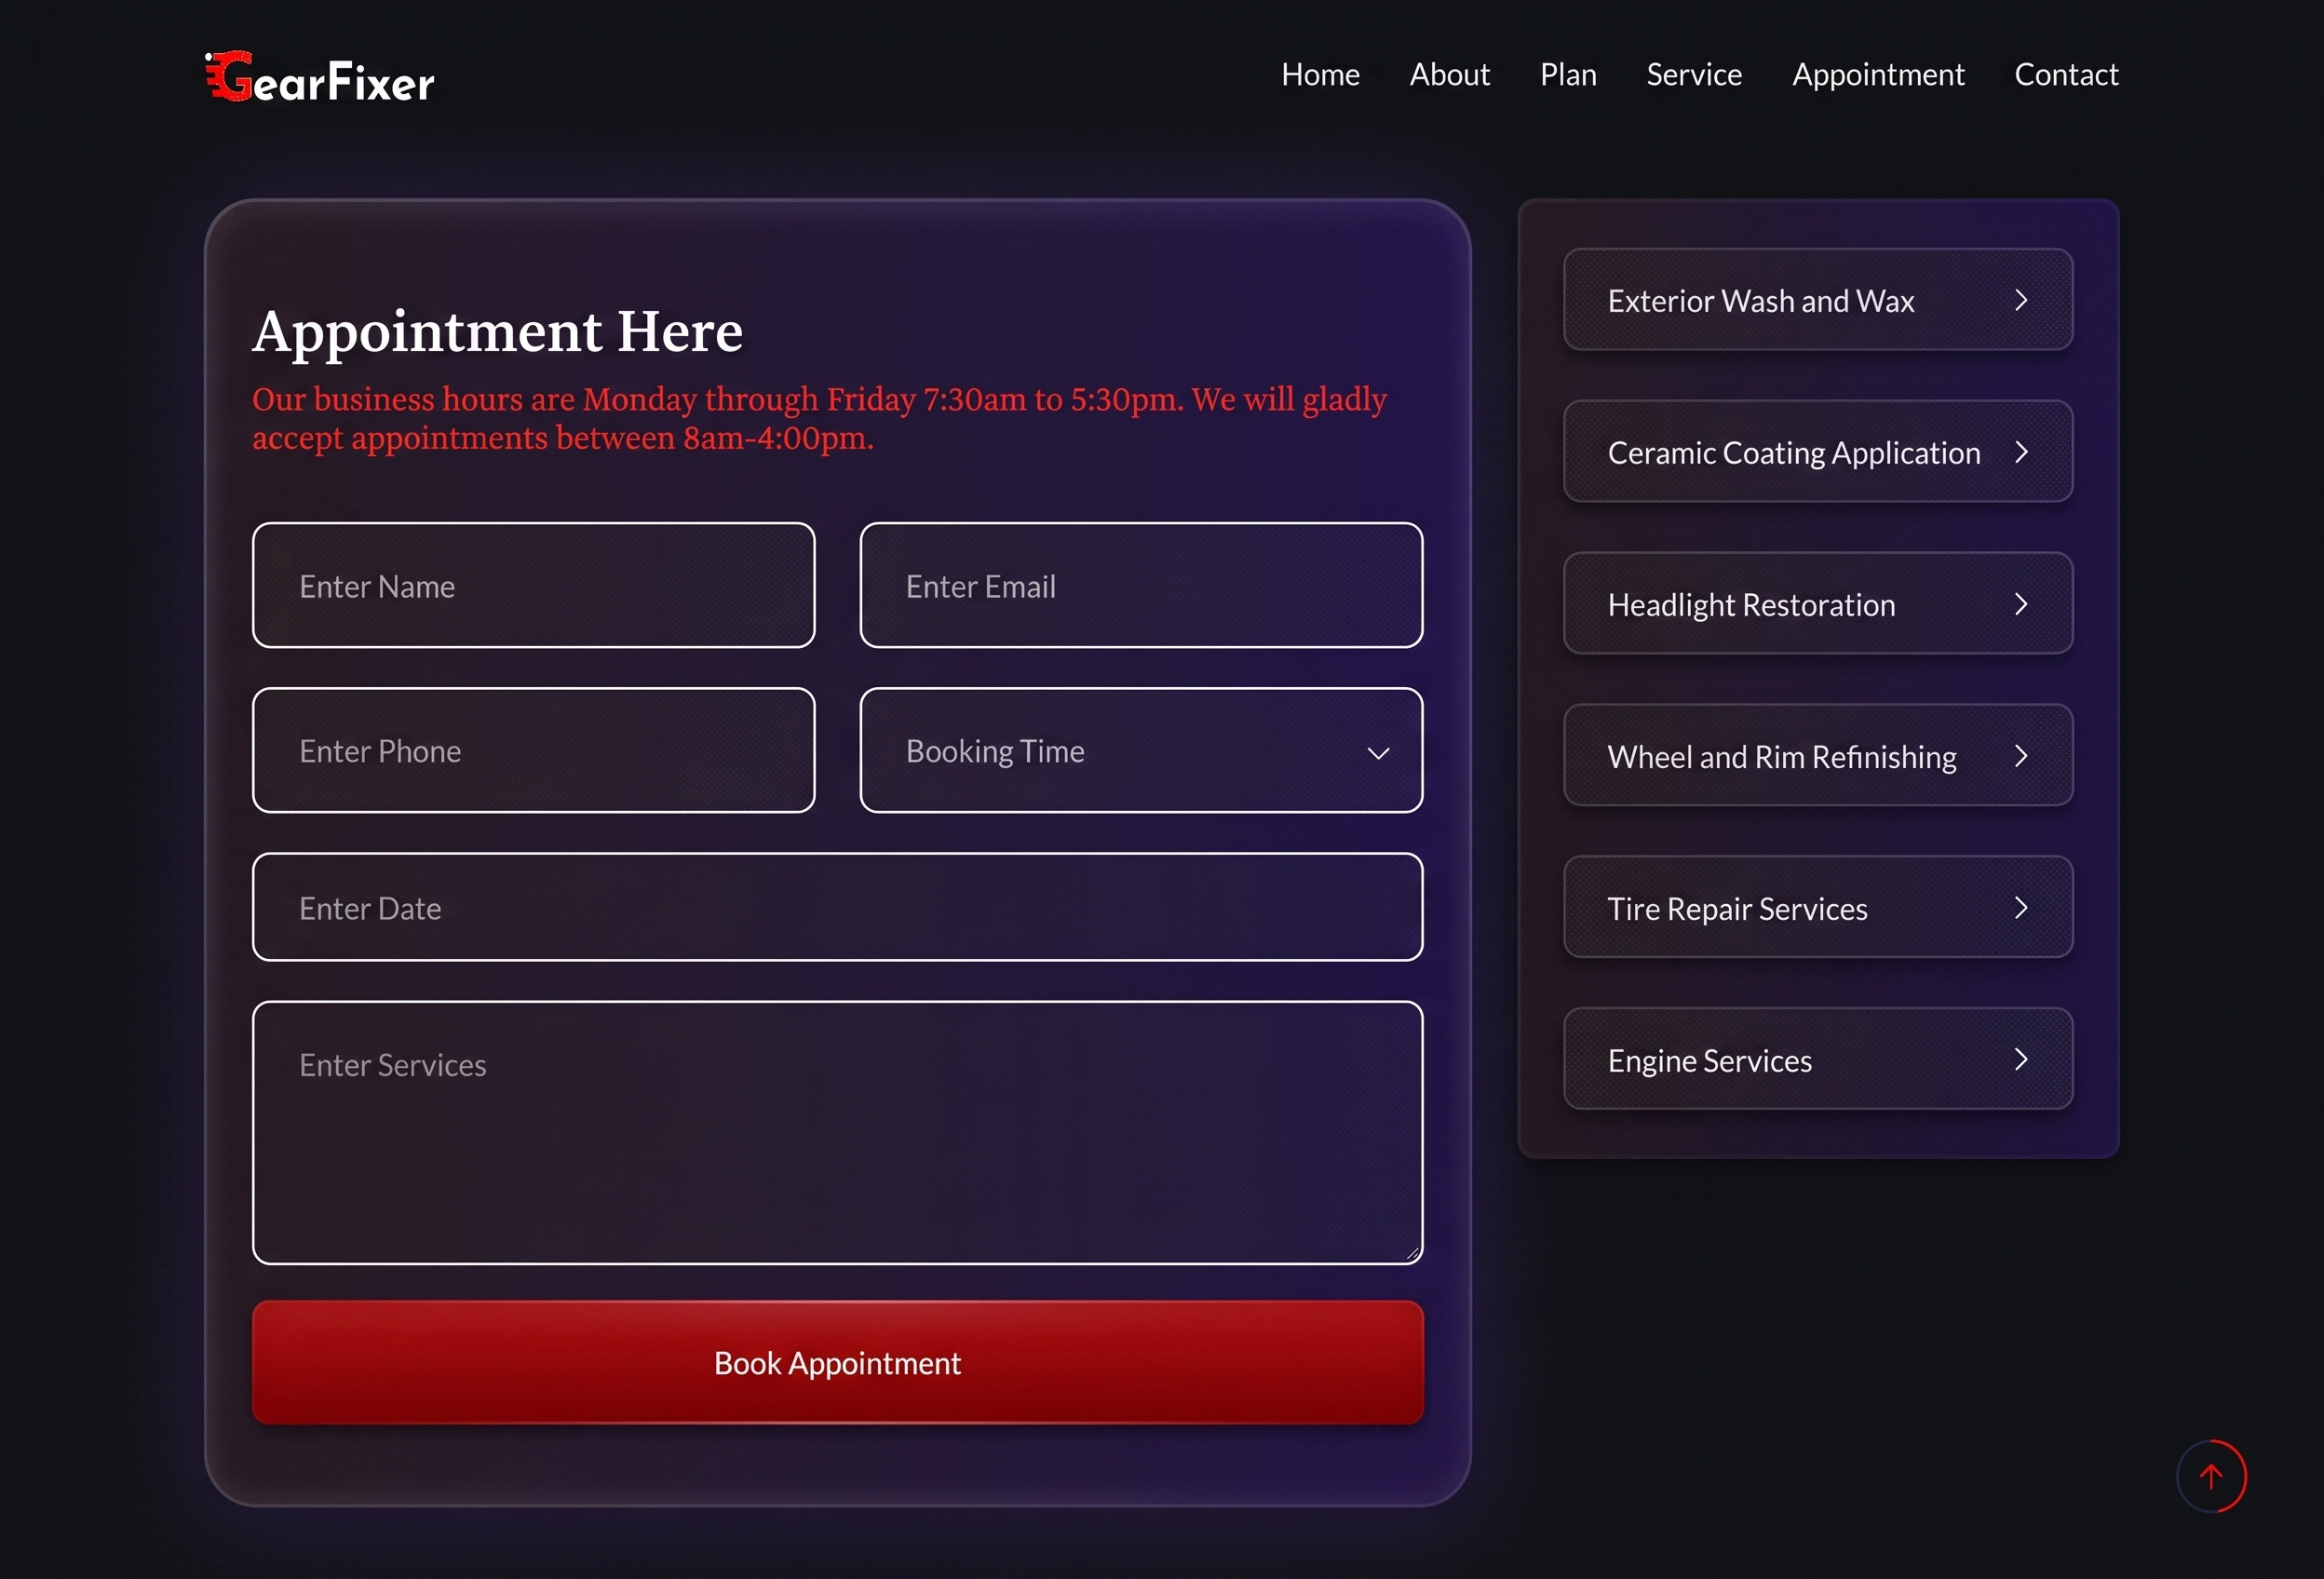
Task: Click the Enter Date field
Action: (x=837, y=907)
